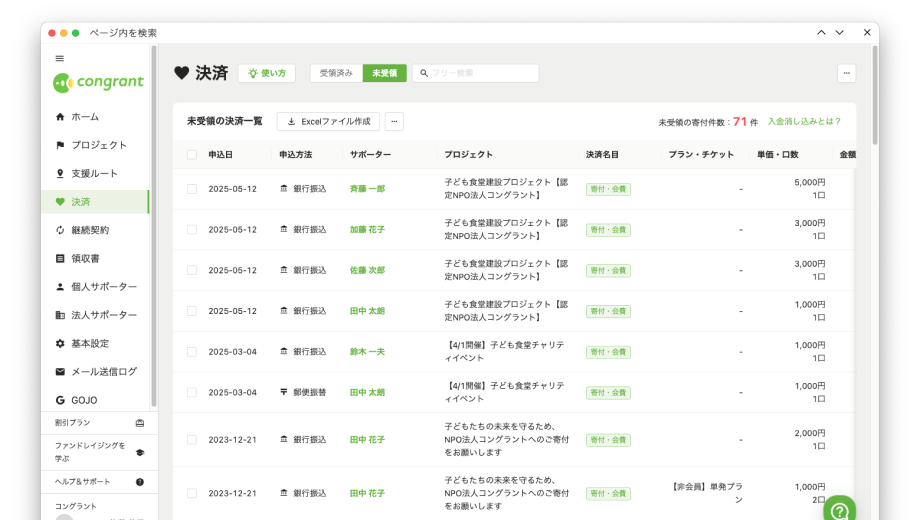Open supporter 鈴木 一夫 link

[367, 352]
